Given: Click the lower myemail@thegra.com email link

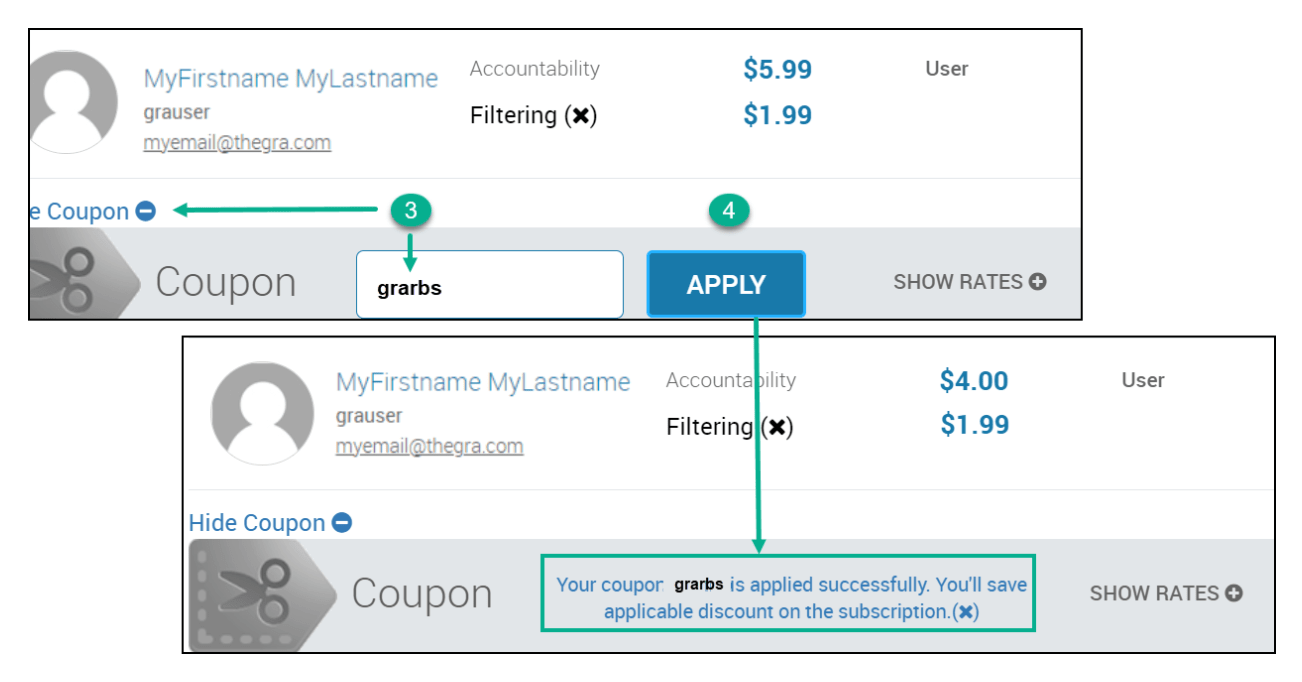Looking at the screenshot, I should coord(429,446).
